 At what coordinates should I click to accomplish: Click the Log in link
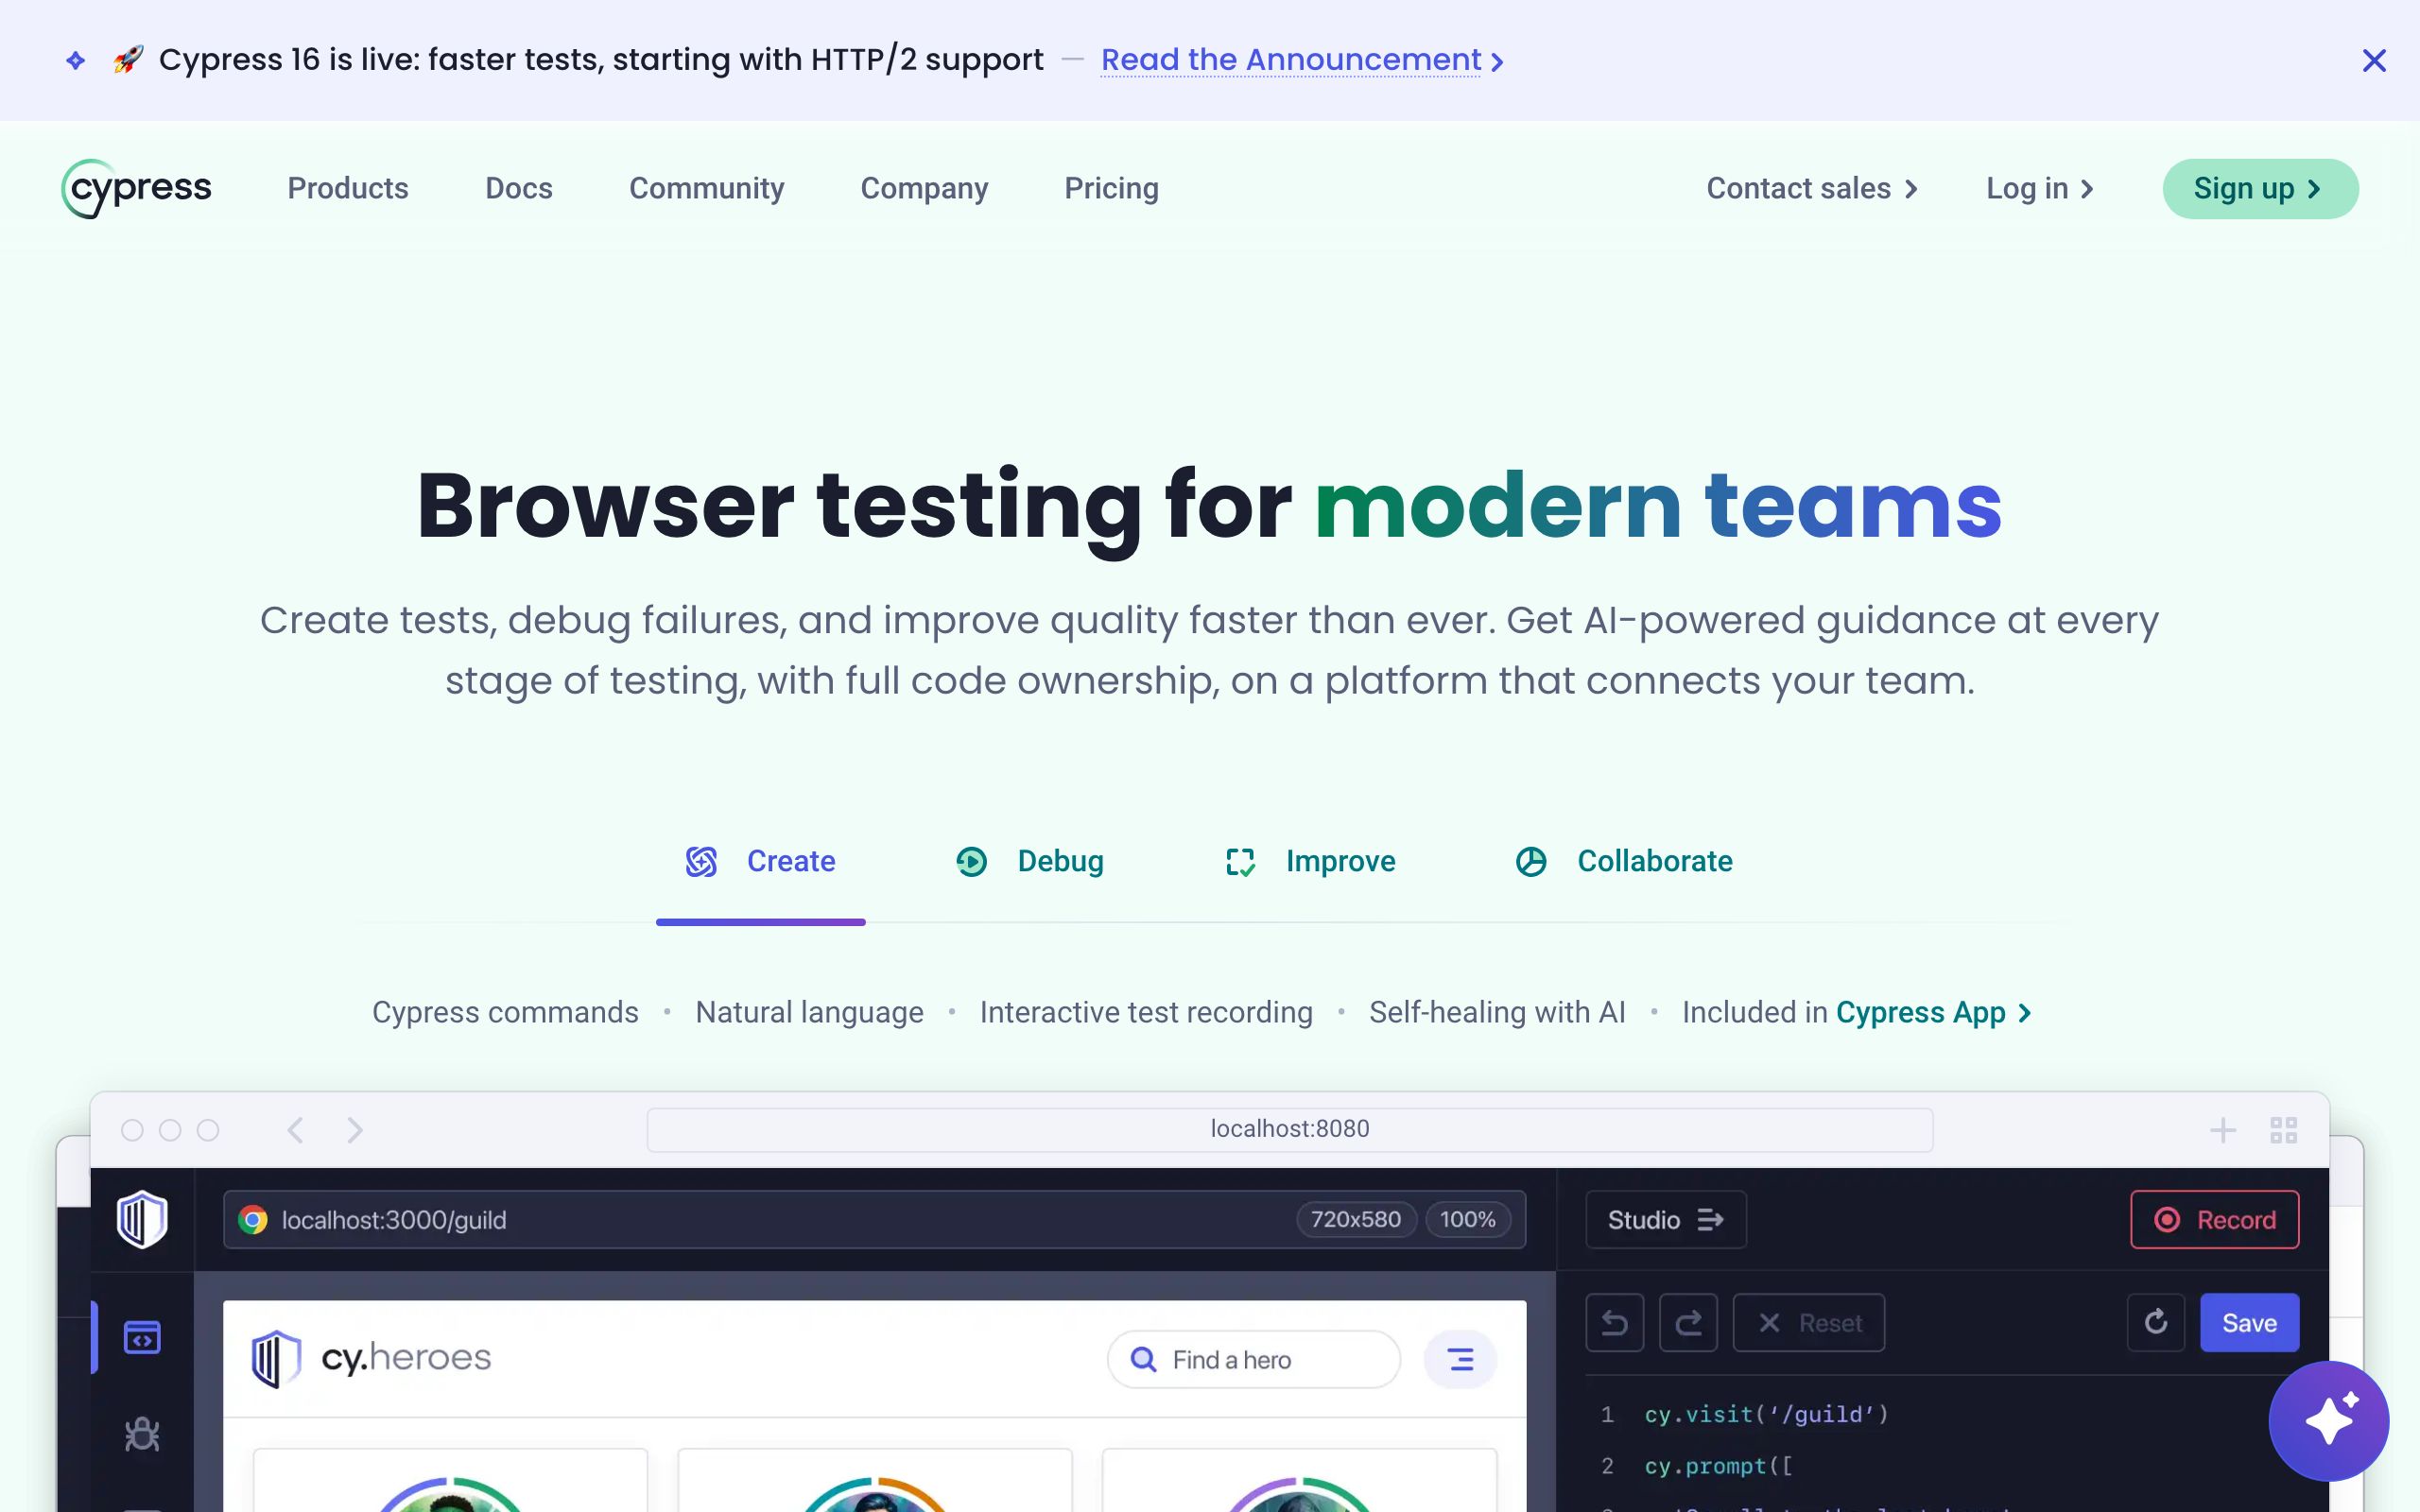click(2039, 188)
